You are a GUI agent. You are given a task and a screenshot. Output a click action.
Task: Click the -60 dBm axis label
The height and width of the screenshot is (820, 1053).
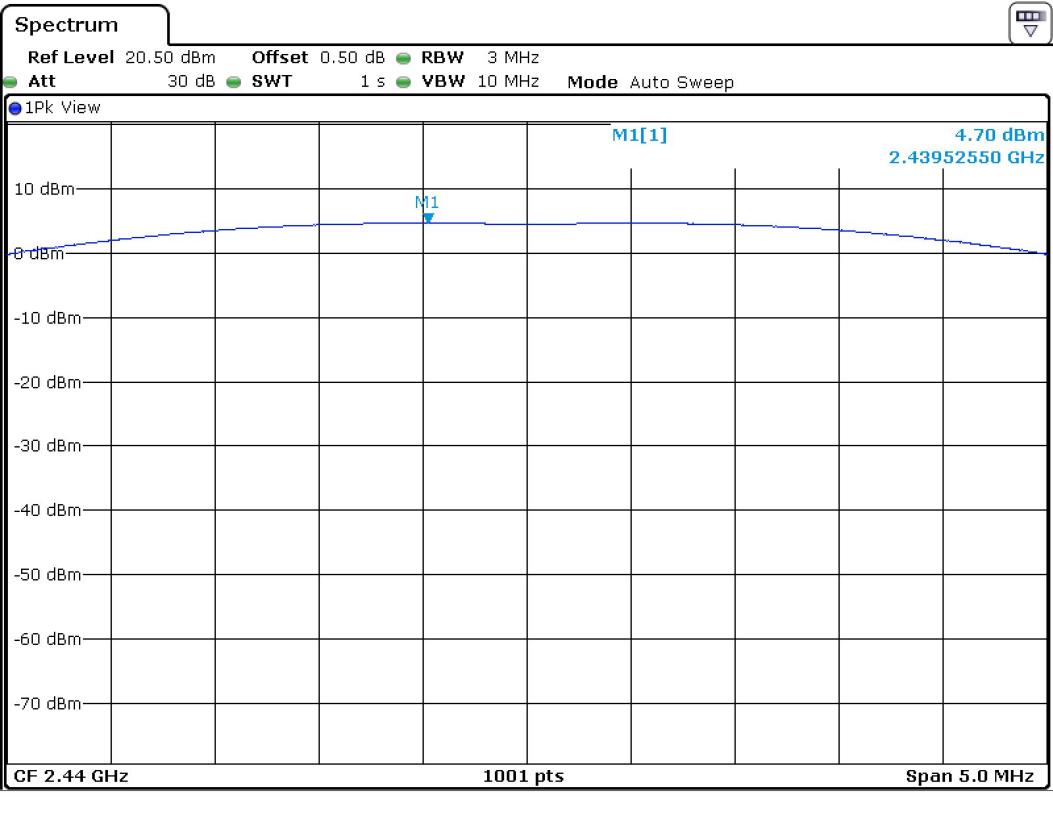coord(47,639)
